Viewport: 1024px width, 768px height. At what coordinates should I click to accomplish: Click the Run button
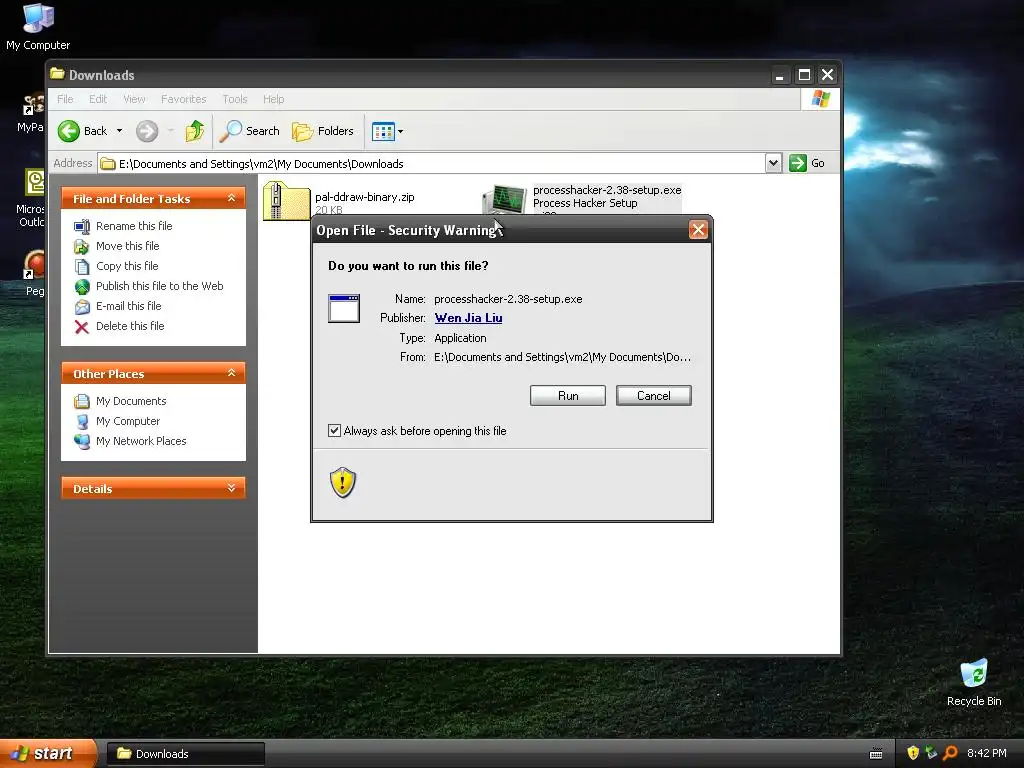[568, 396]
